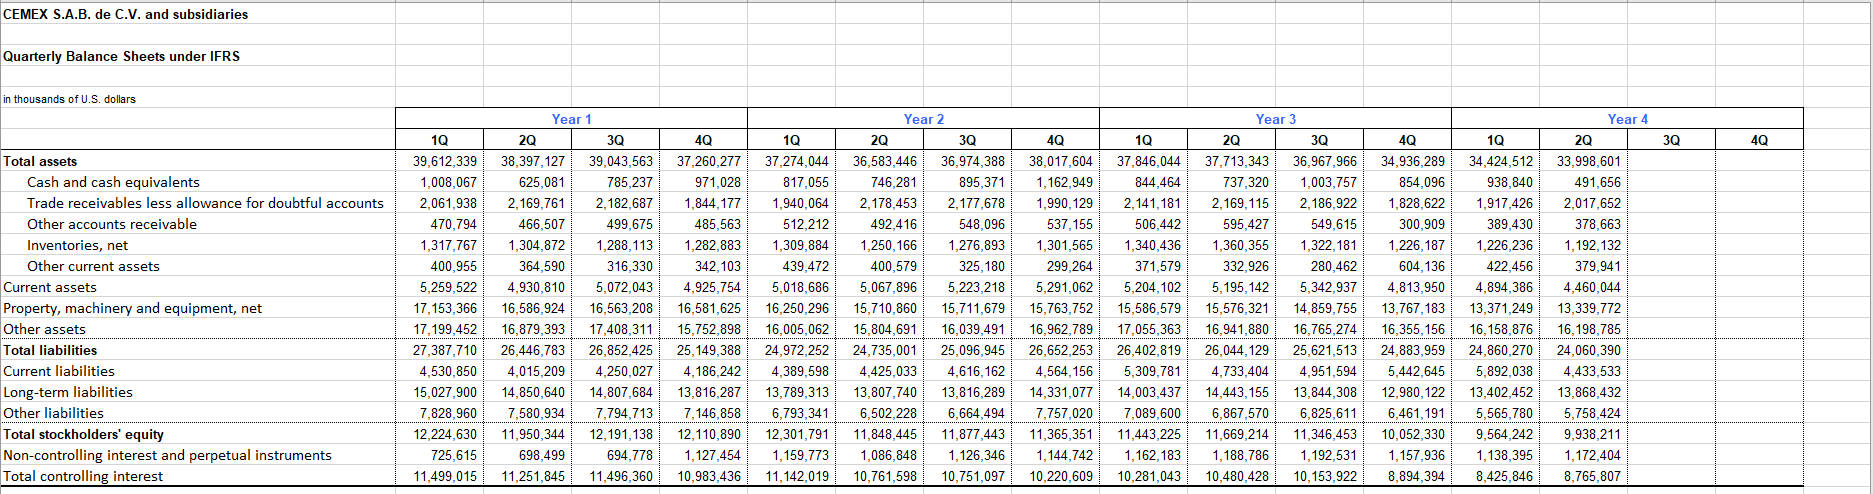Select total assets value 34,424,512
The height and width of the screenshot is (494, 1873).
[x=1501, y=161]
